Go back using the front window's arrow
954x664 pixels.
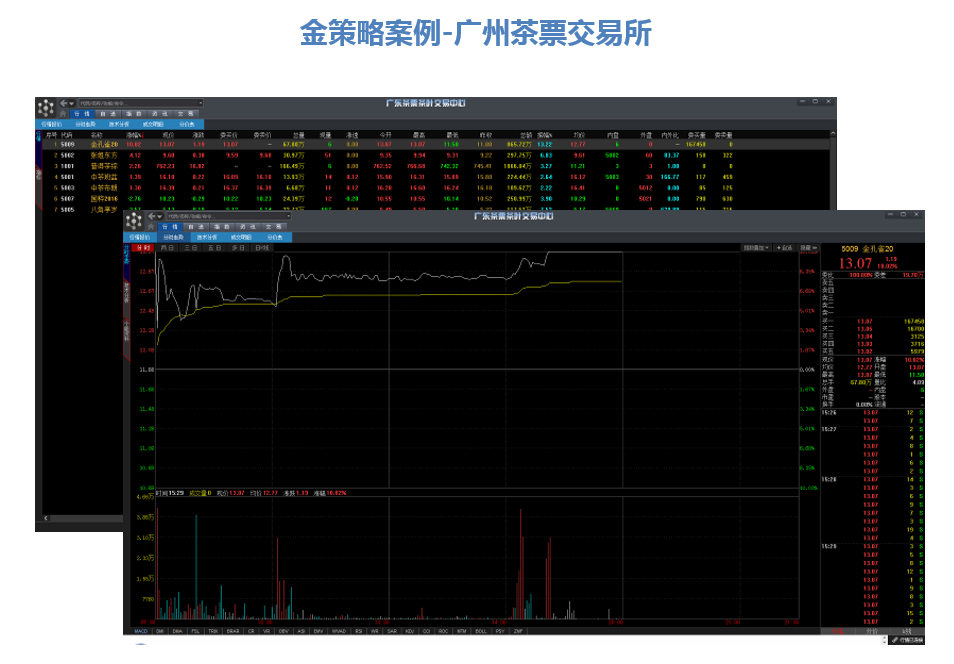(151, 216)
